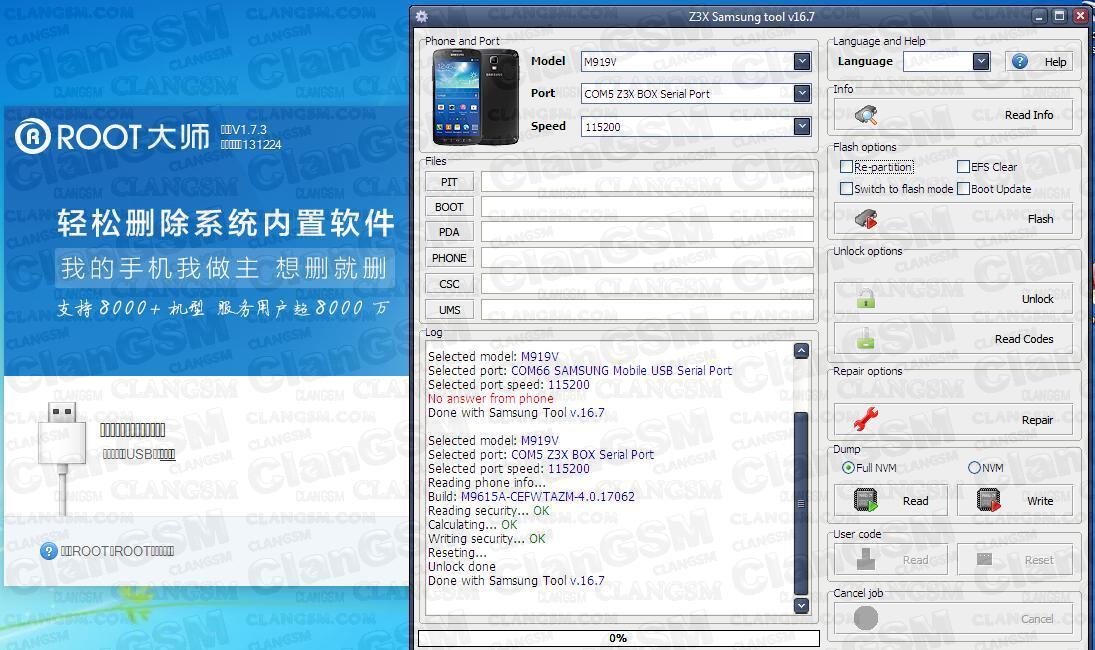Click the BOOT file path field
The width and height of the screenshot is (1095, 650).
tap(647, 207)
